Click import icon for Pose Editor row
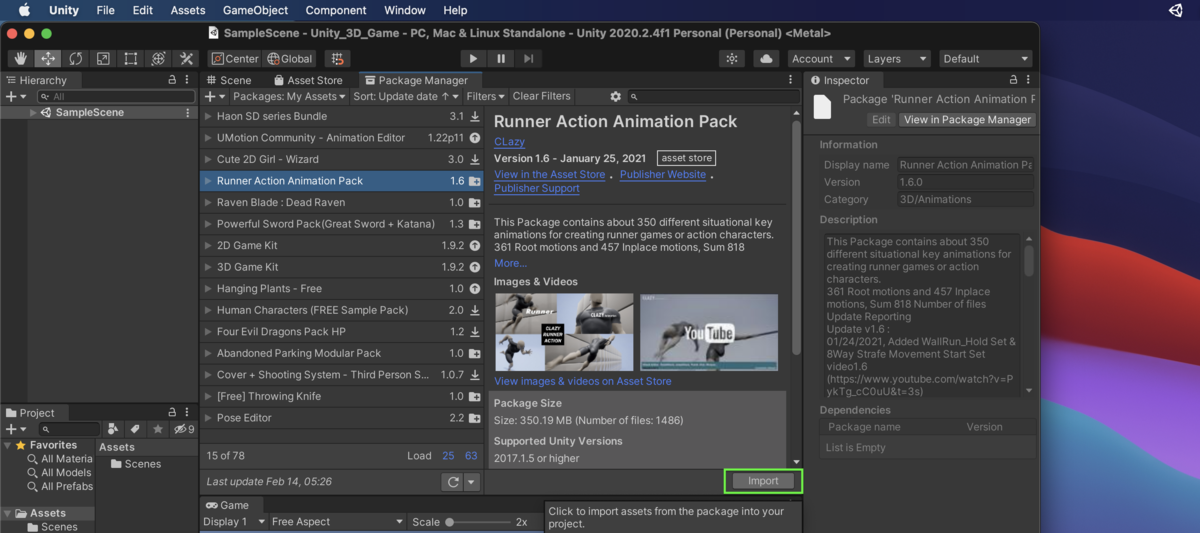 (x=475, y=418)
